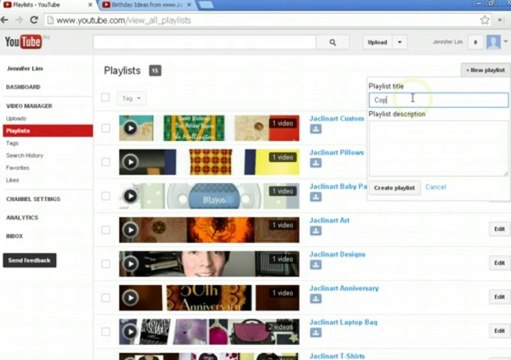Click the browser forward arrow
This screenshot has width=511, height=360.
[x=19, y=20]
